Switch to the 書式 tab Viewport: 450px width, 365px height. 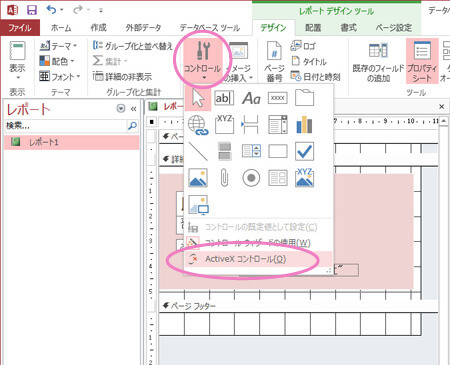(x=348, y=28)
